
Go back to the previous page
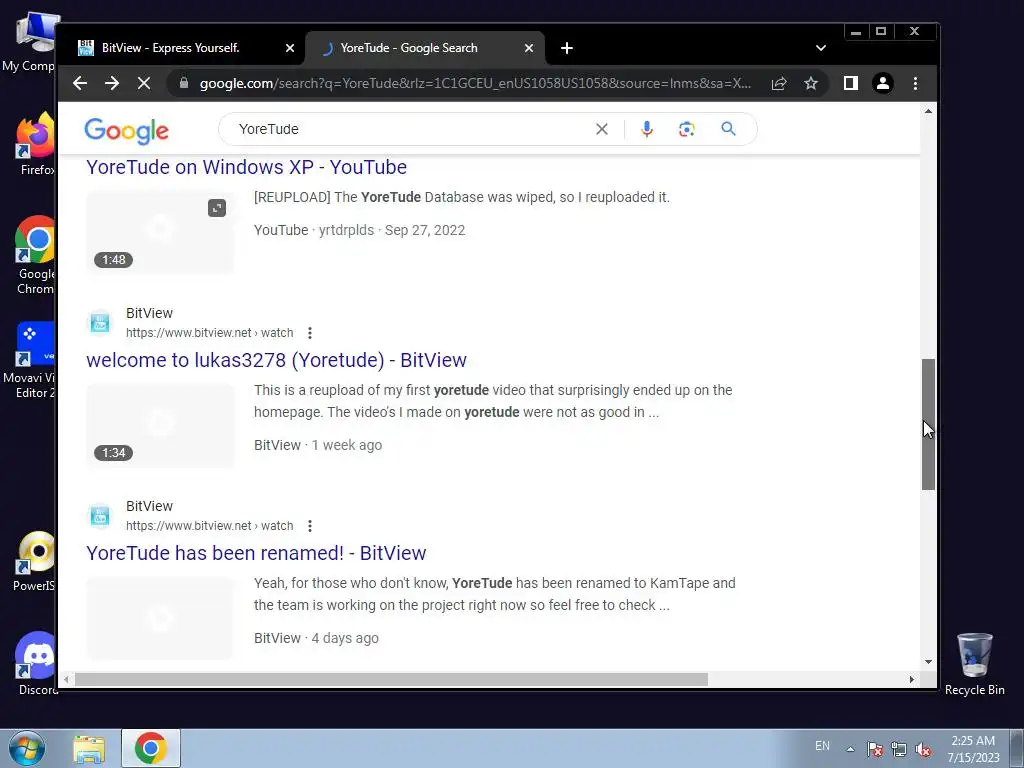click(x=80, y=83)
